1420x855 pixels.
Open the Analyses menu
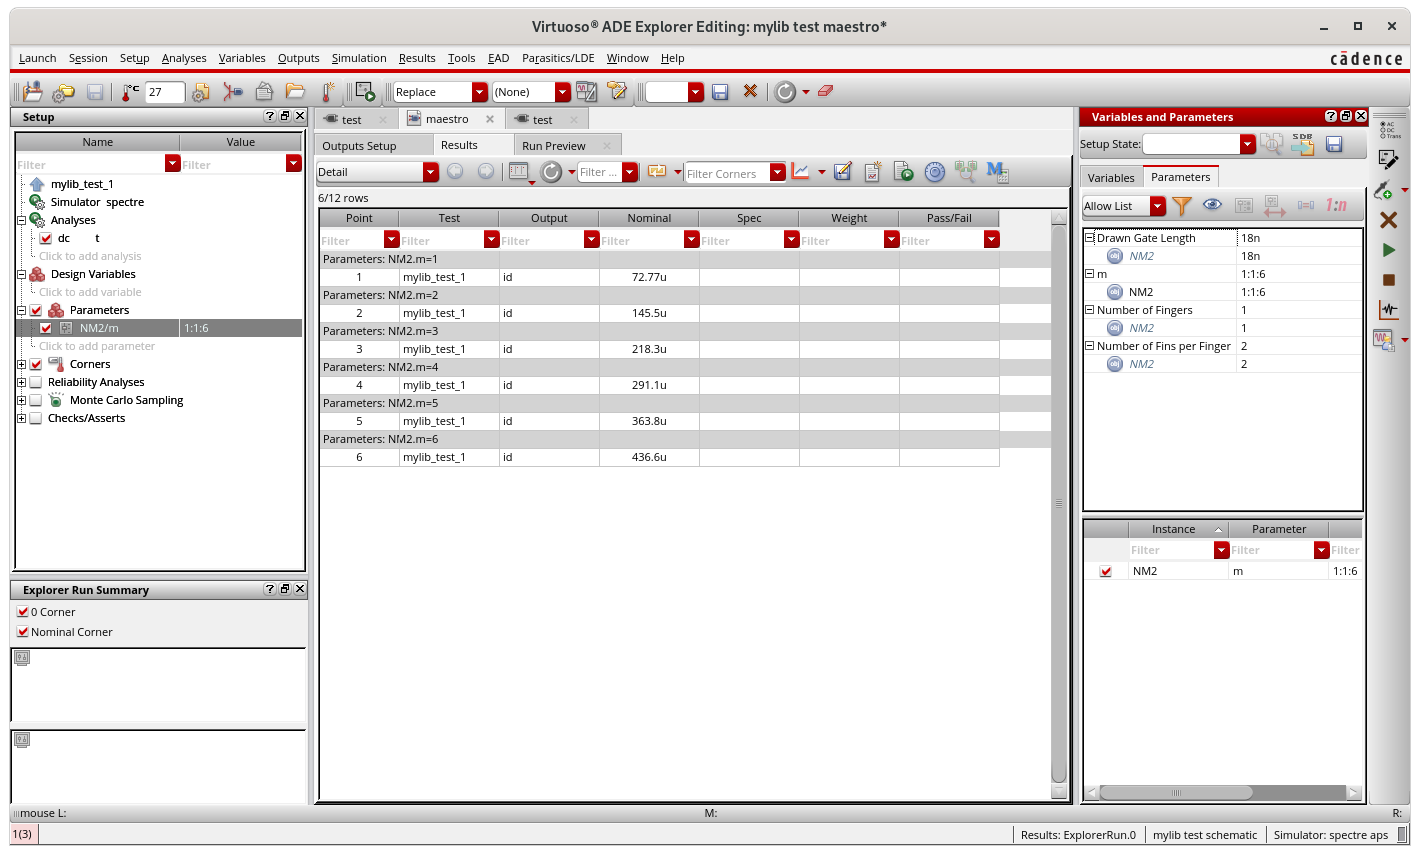pyautogui.click(x=184, y=58)
